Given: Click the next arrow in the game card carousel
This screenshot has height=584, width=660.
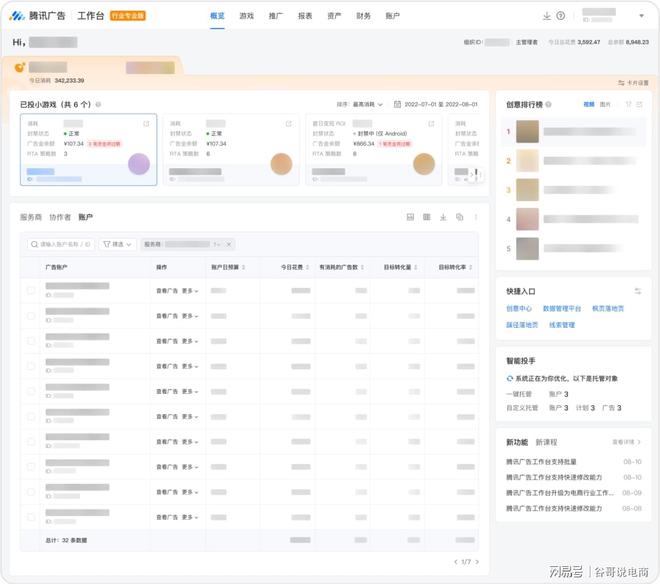Looking at the screenshot, I should (x=475, y=175).
